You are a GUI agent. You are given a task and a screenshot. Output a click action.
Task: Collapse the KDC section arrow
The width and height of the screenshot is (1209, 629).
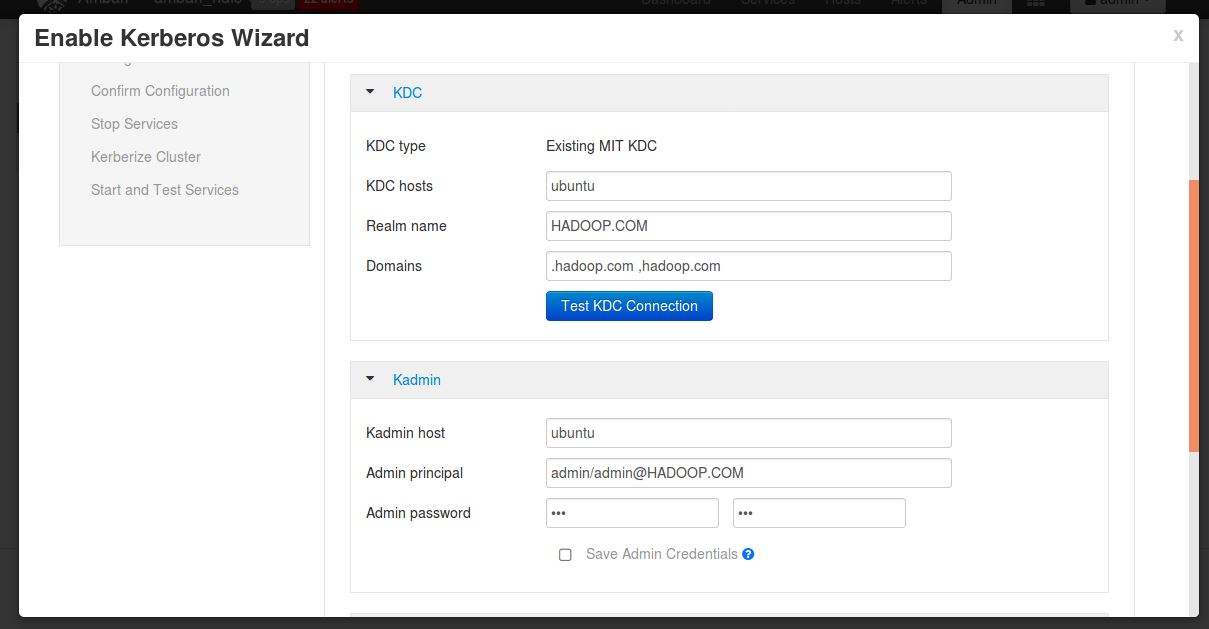click(x=370, y=92)
